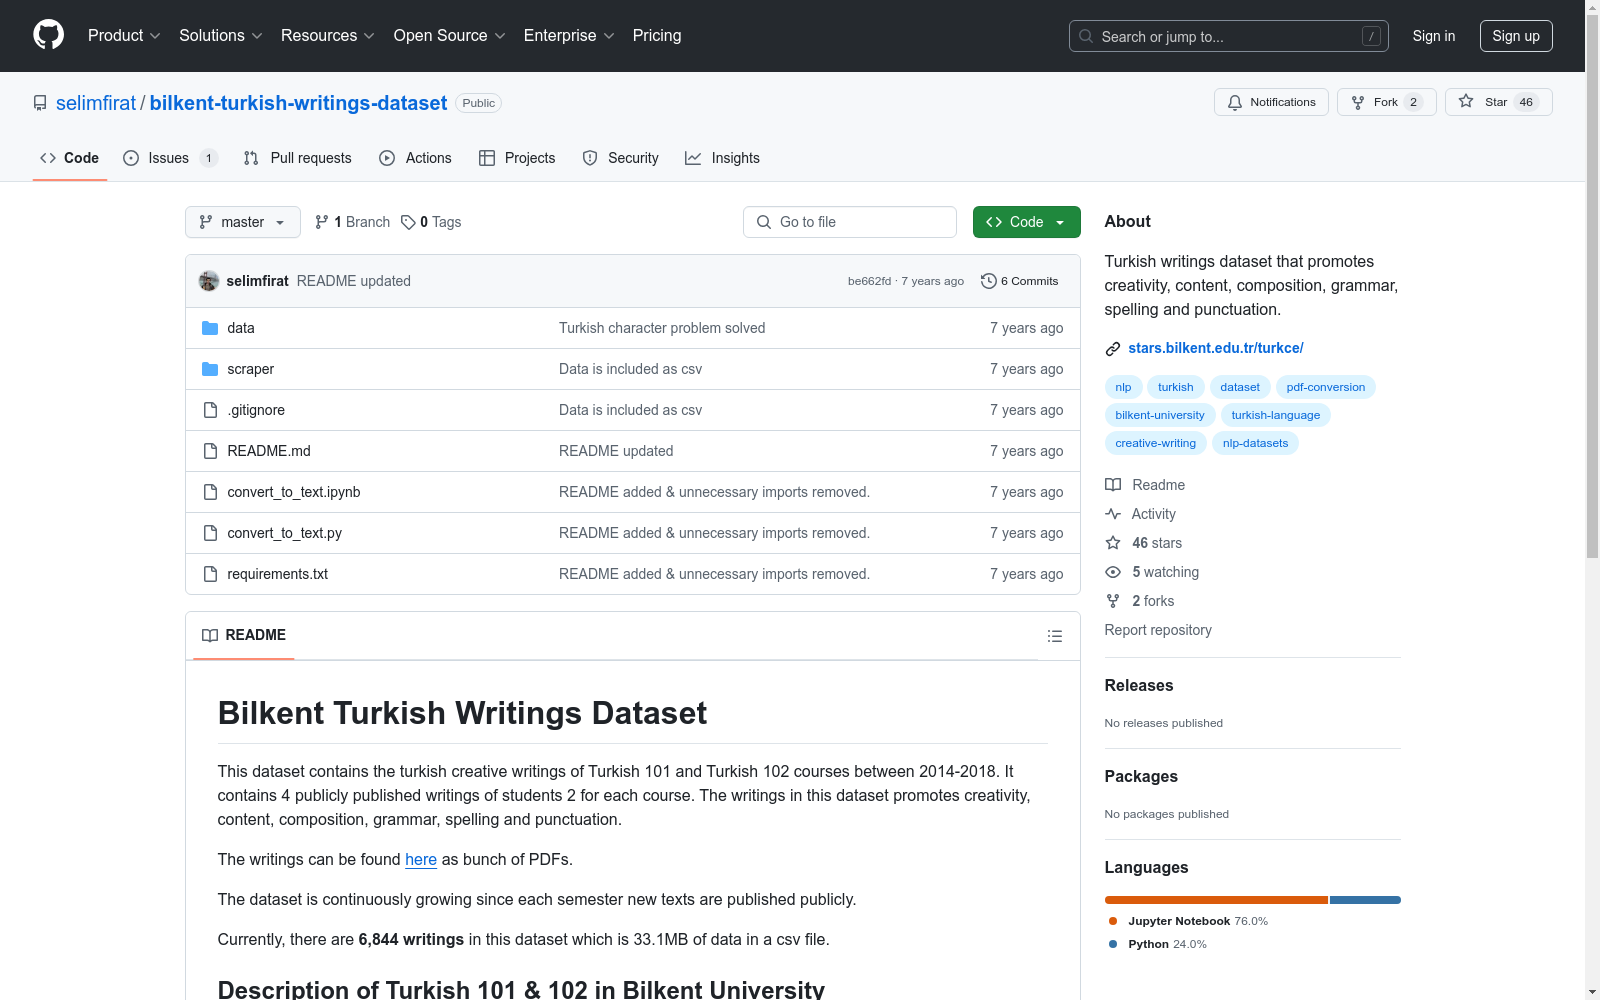This screenshot has height=1000, width=1600.
Task: Expand the Enterprise menu
Action: 569,35
